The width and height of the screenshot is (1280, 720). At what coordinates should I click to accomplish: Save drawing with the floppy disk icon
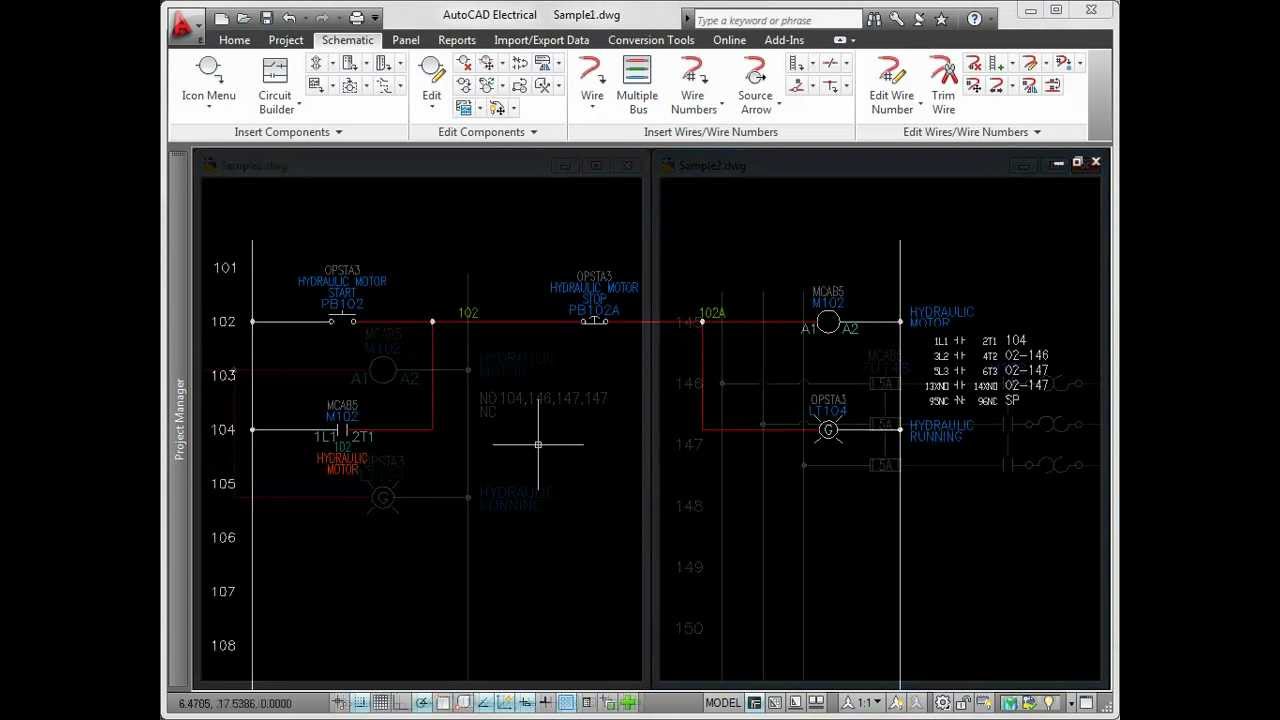[x=266, y=18]
